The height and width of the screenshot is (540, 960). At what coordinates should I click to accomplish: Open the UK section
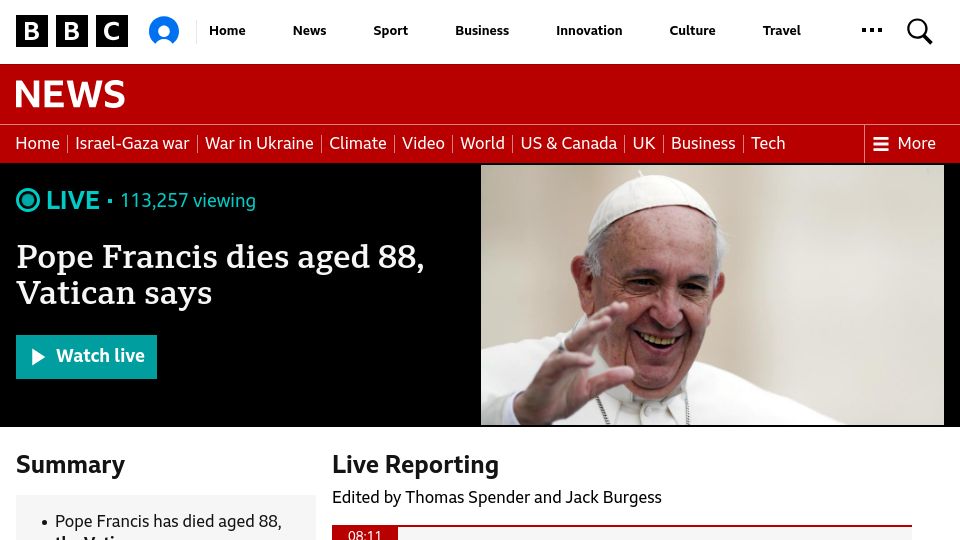point(643,143)
